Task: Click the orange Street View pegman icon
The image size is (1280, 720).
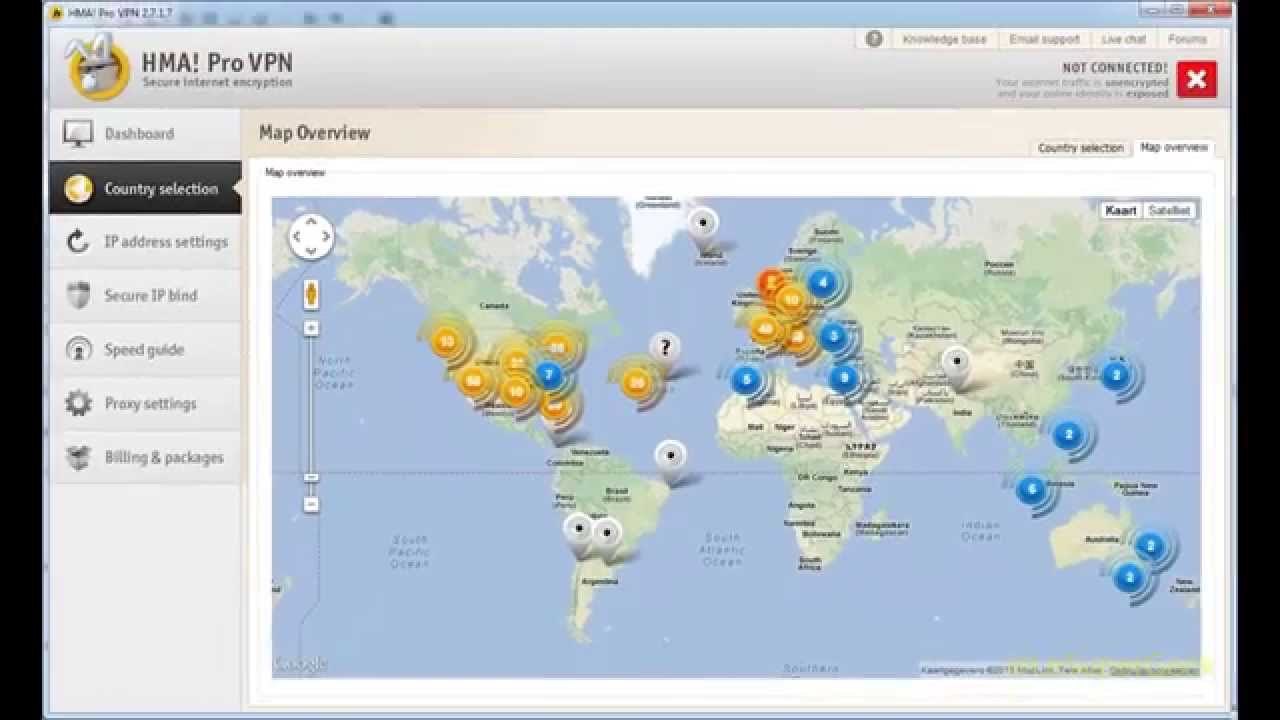Action: pyautogui.click(x=311, y=294)
